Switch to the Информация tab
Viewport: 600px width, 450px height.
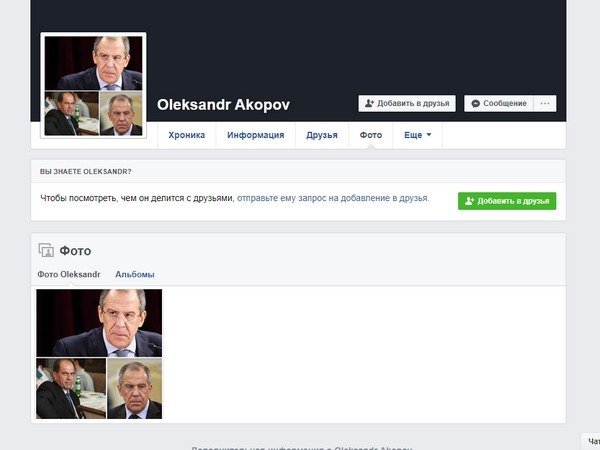click(x=256, y=135)
